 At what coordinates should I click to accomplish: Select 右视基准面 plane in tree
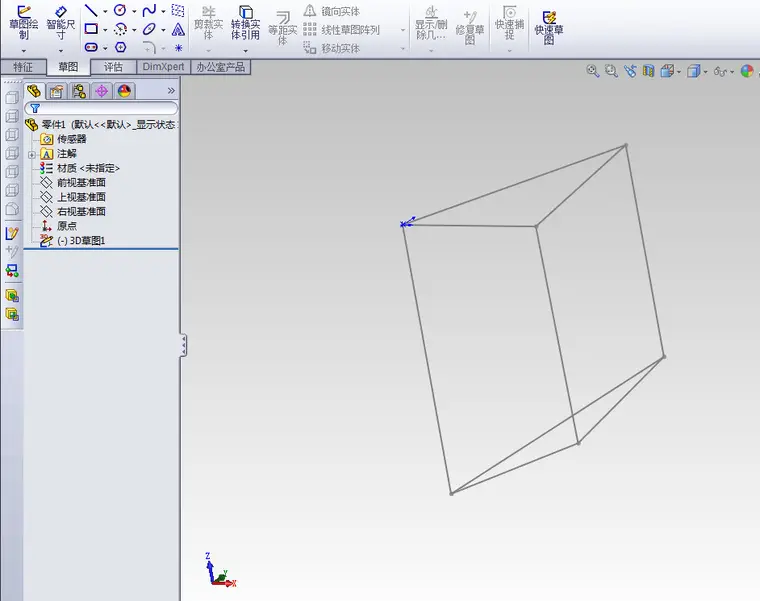pyautogui.click(x=73, y=212)
